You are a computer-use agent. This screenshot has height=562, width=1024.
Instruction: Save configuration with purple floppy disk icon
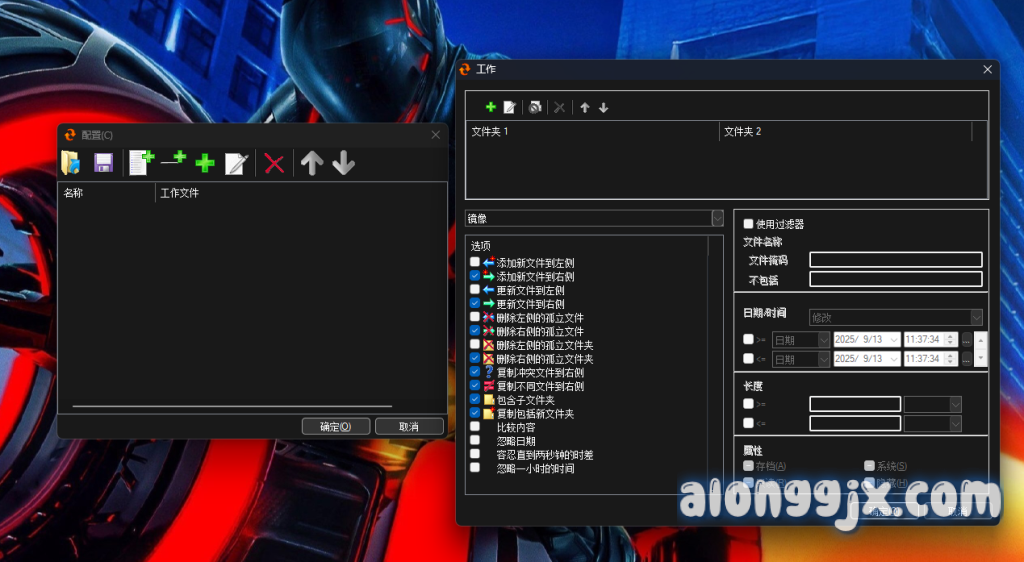tap(103, 163)
